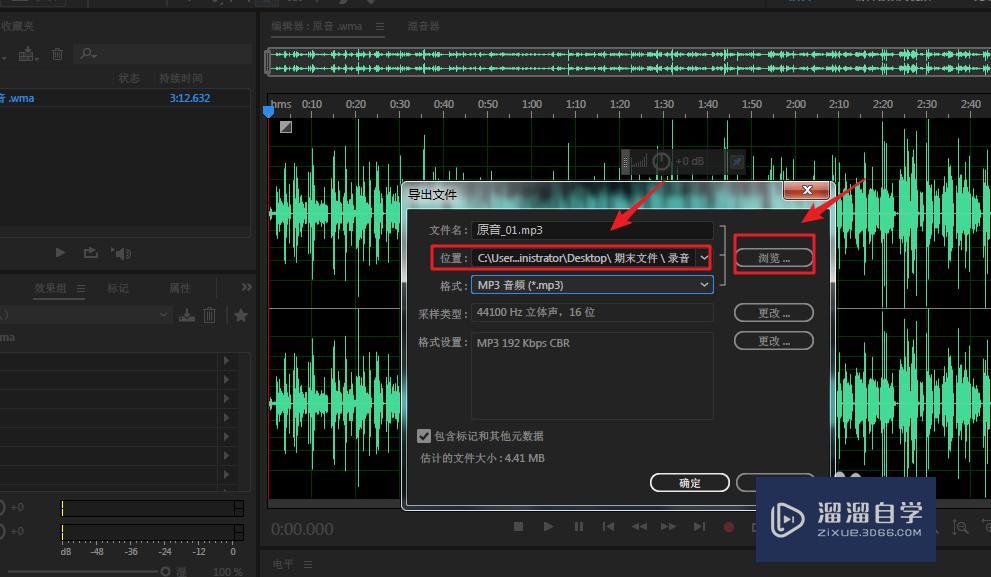Click the blue playhead marker on timeline
This screenshot has width=991, height=577.
tap(268, 112)
